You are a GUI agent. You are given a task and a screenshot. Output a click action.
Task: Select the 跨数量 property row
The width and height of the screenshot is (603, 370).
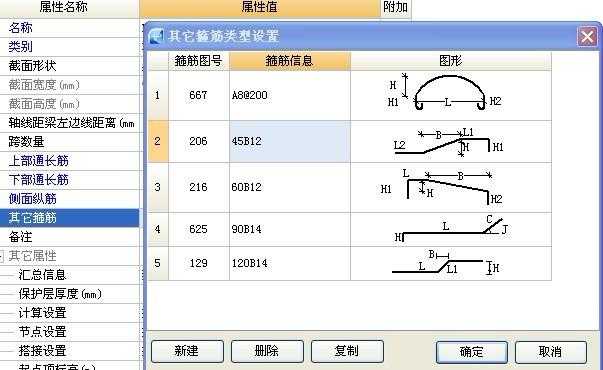(70, 142)
